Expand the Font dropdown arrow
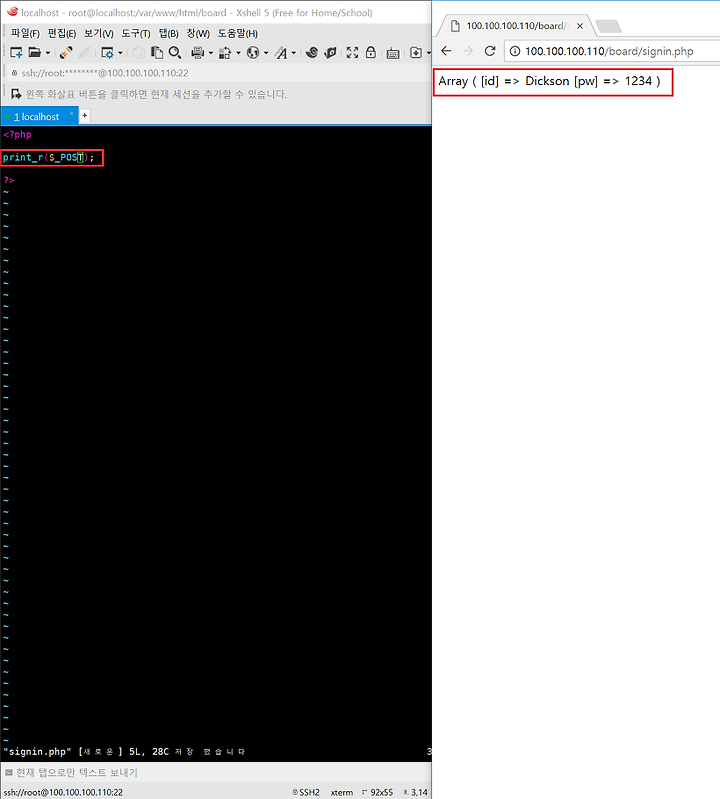720x799 pixels. pyautogui.click(x=294, y=52)
